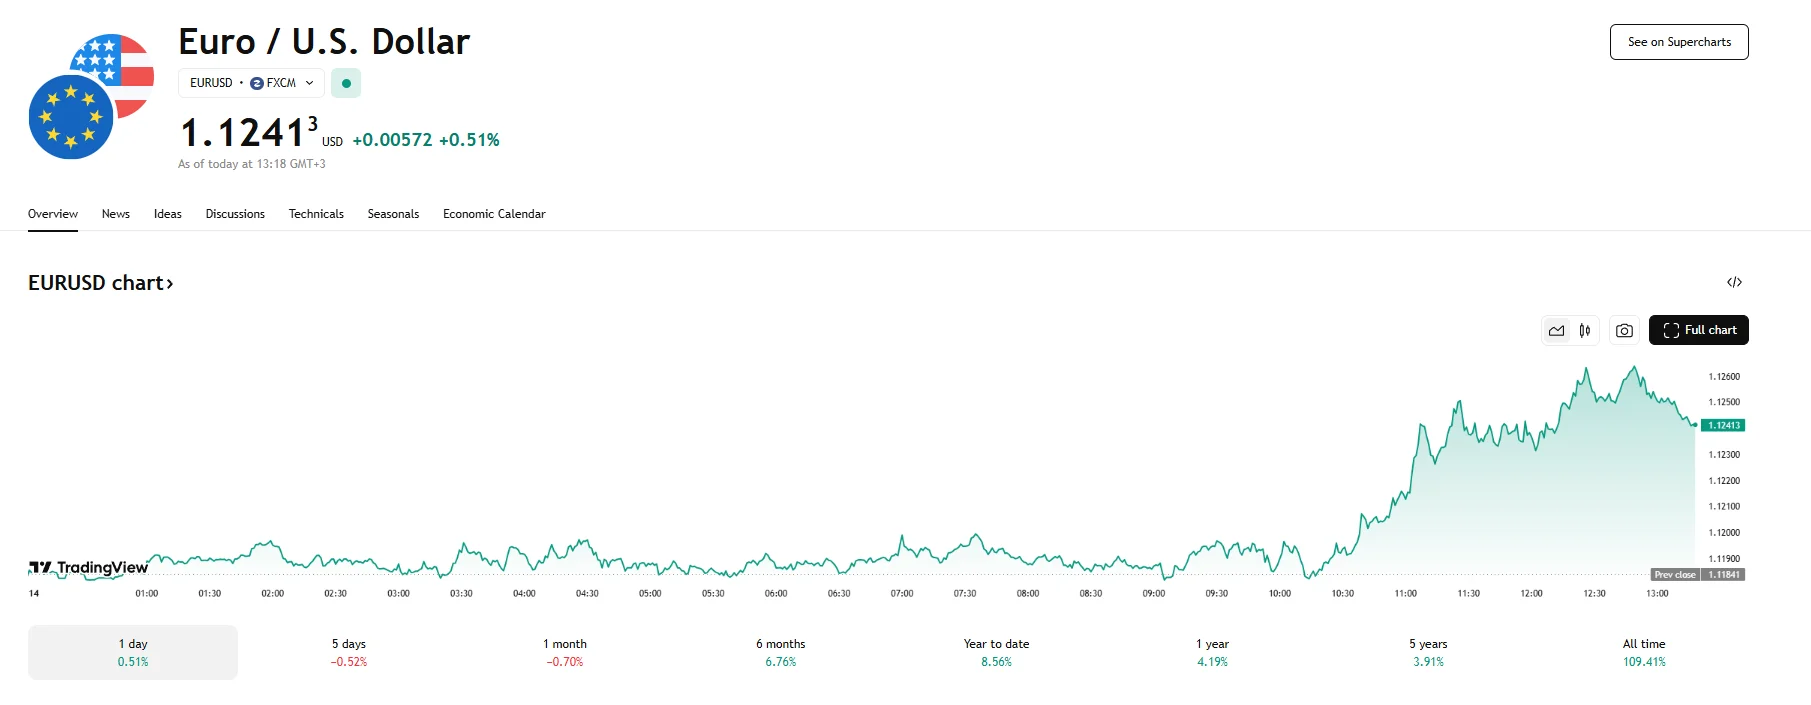1811x705 pixels.
Task: Select the 6 months time range
Action: coord(781,652)
